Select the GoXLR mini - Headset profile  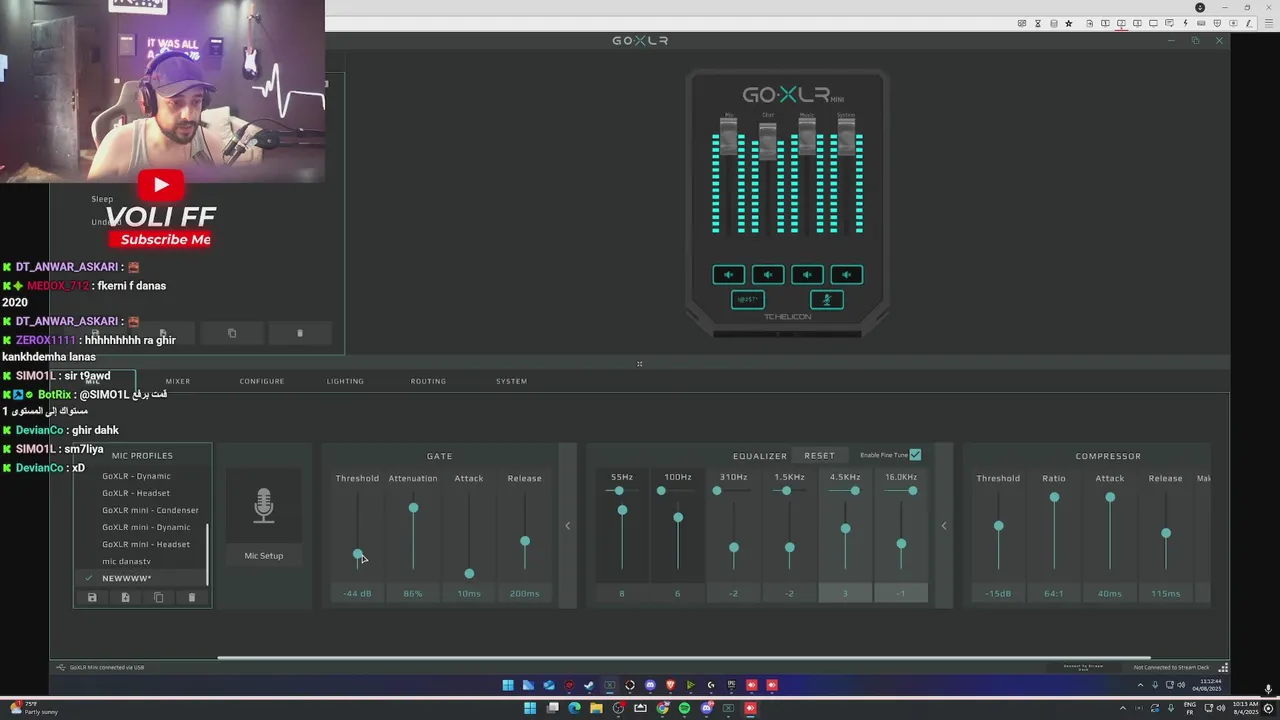click(146, 544)
